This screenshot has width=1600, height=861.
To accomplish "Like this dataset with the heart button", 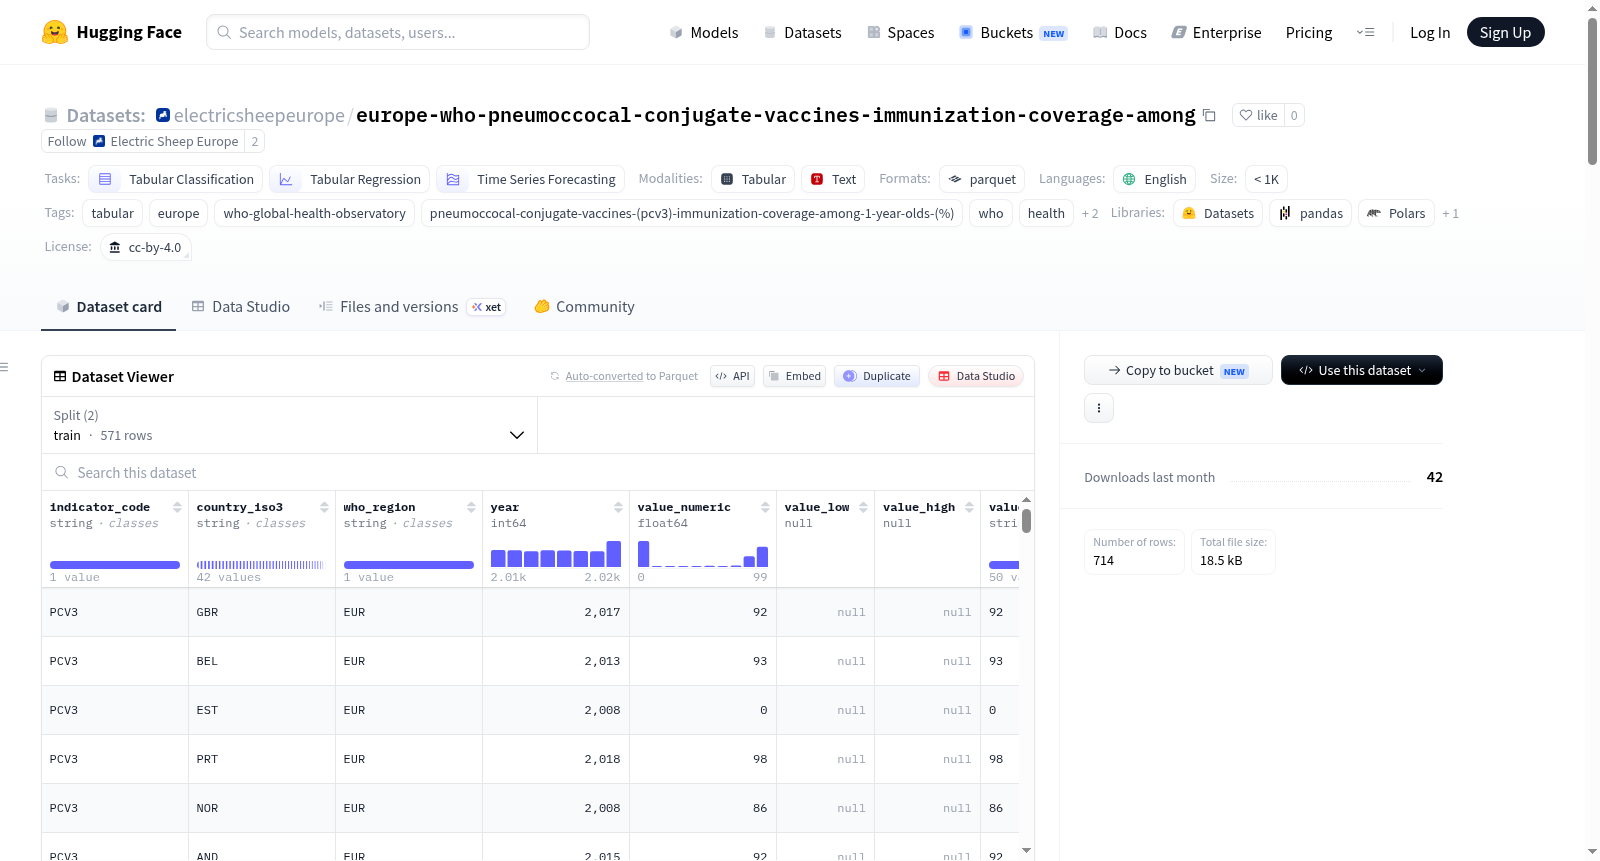I will pos(1258,115).
